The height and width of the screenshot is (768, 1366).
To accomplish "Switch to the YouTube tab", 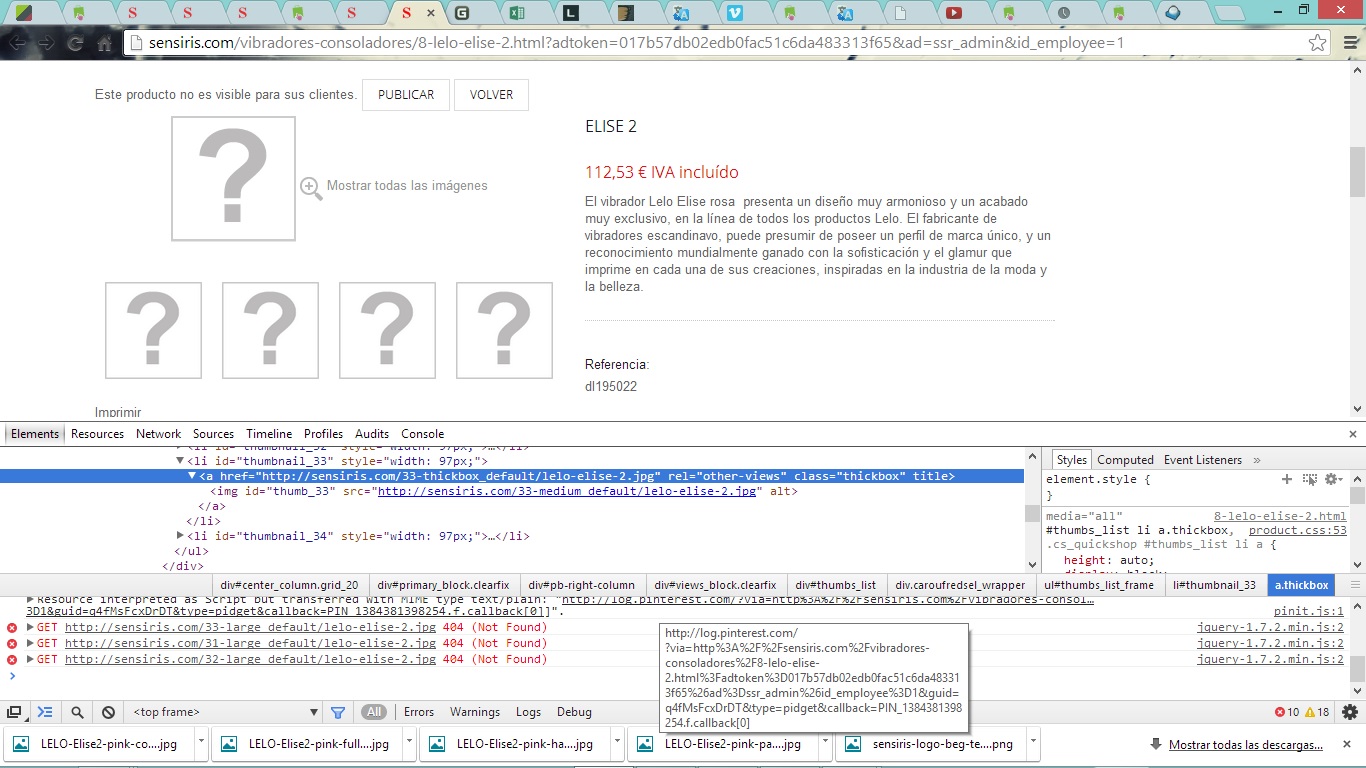I will click(x=953, y=13).
